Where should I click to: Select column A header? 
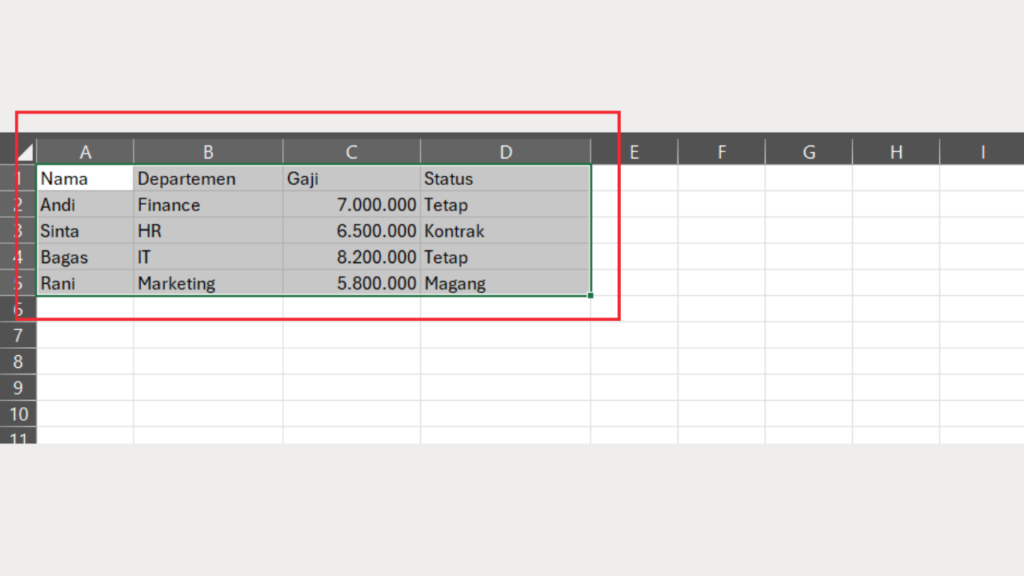point(85,152)
